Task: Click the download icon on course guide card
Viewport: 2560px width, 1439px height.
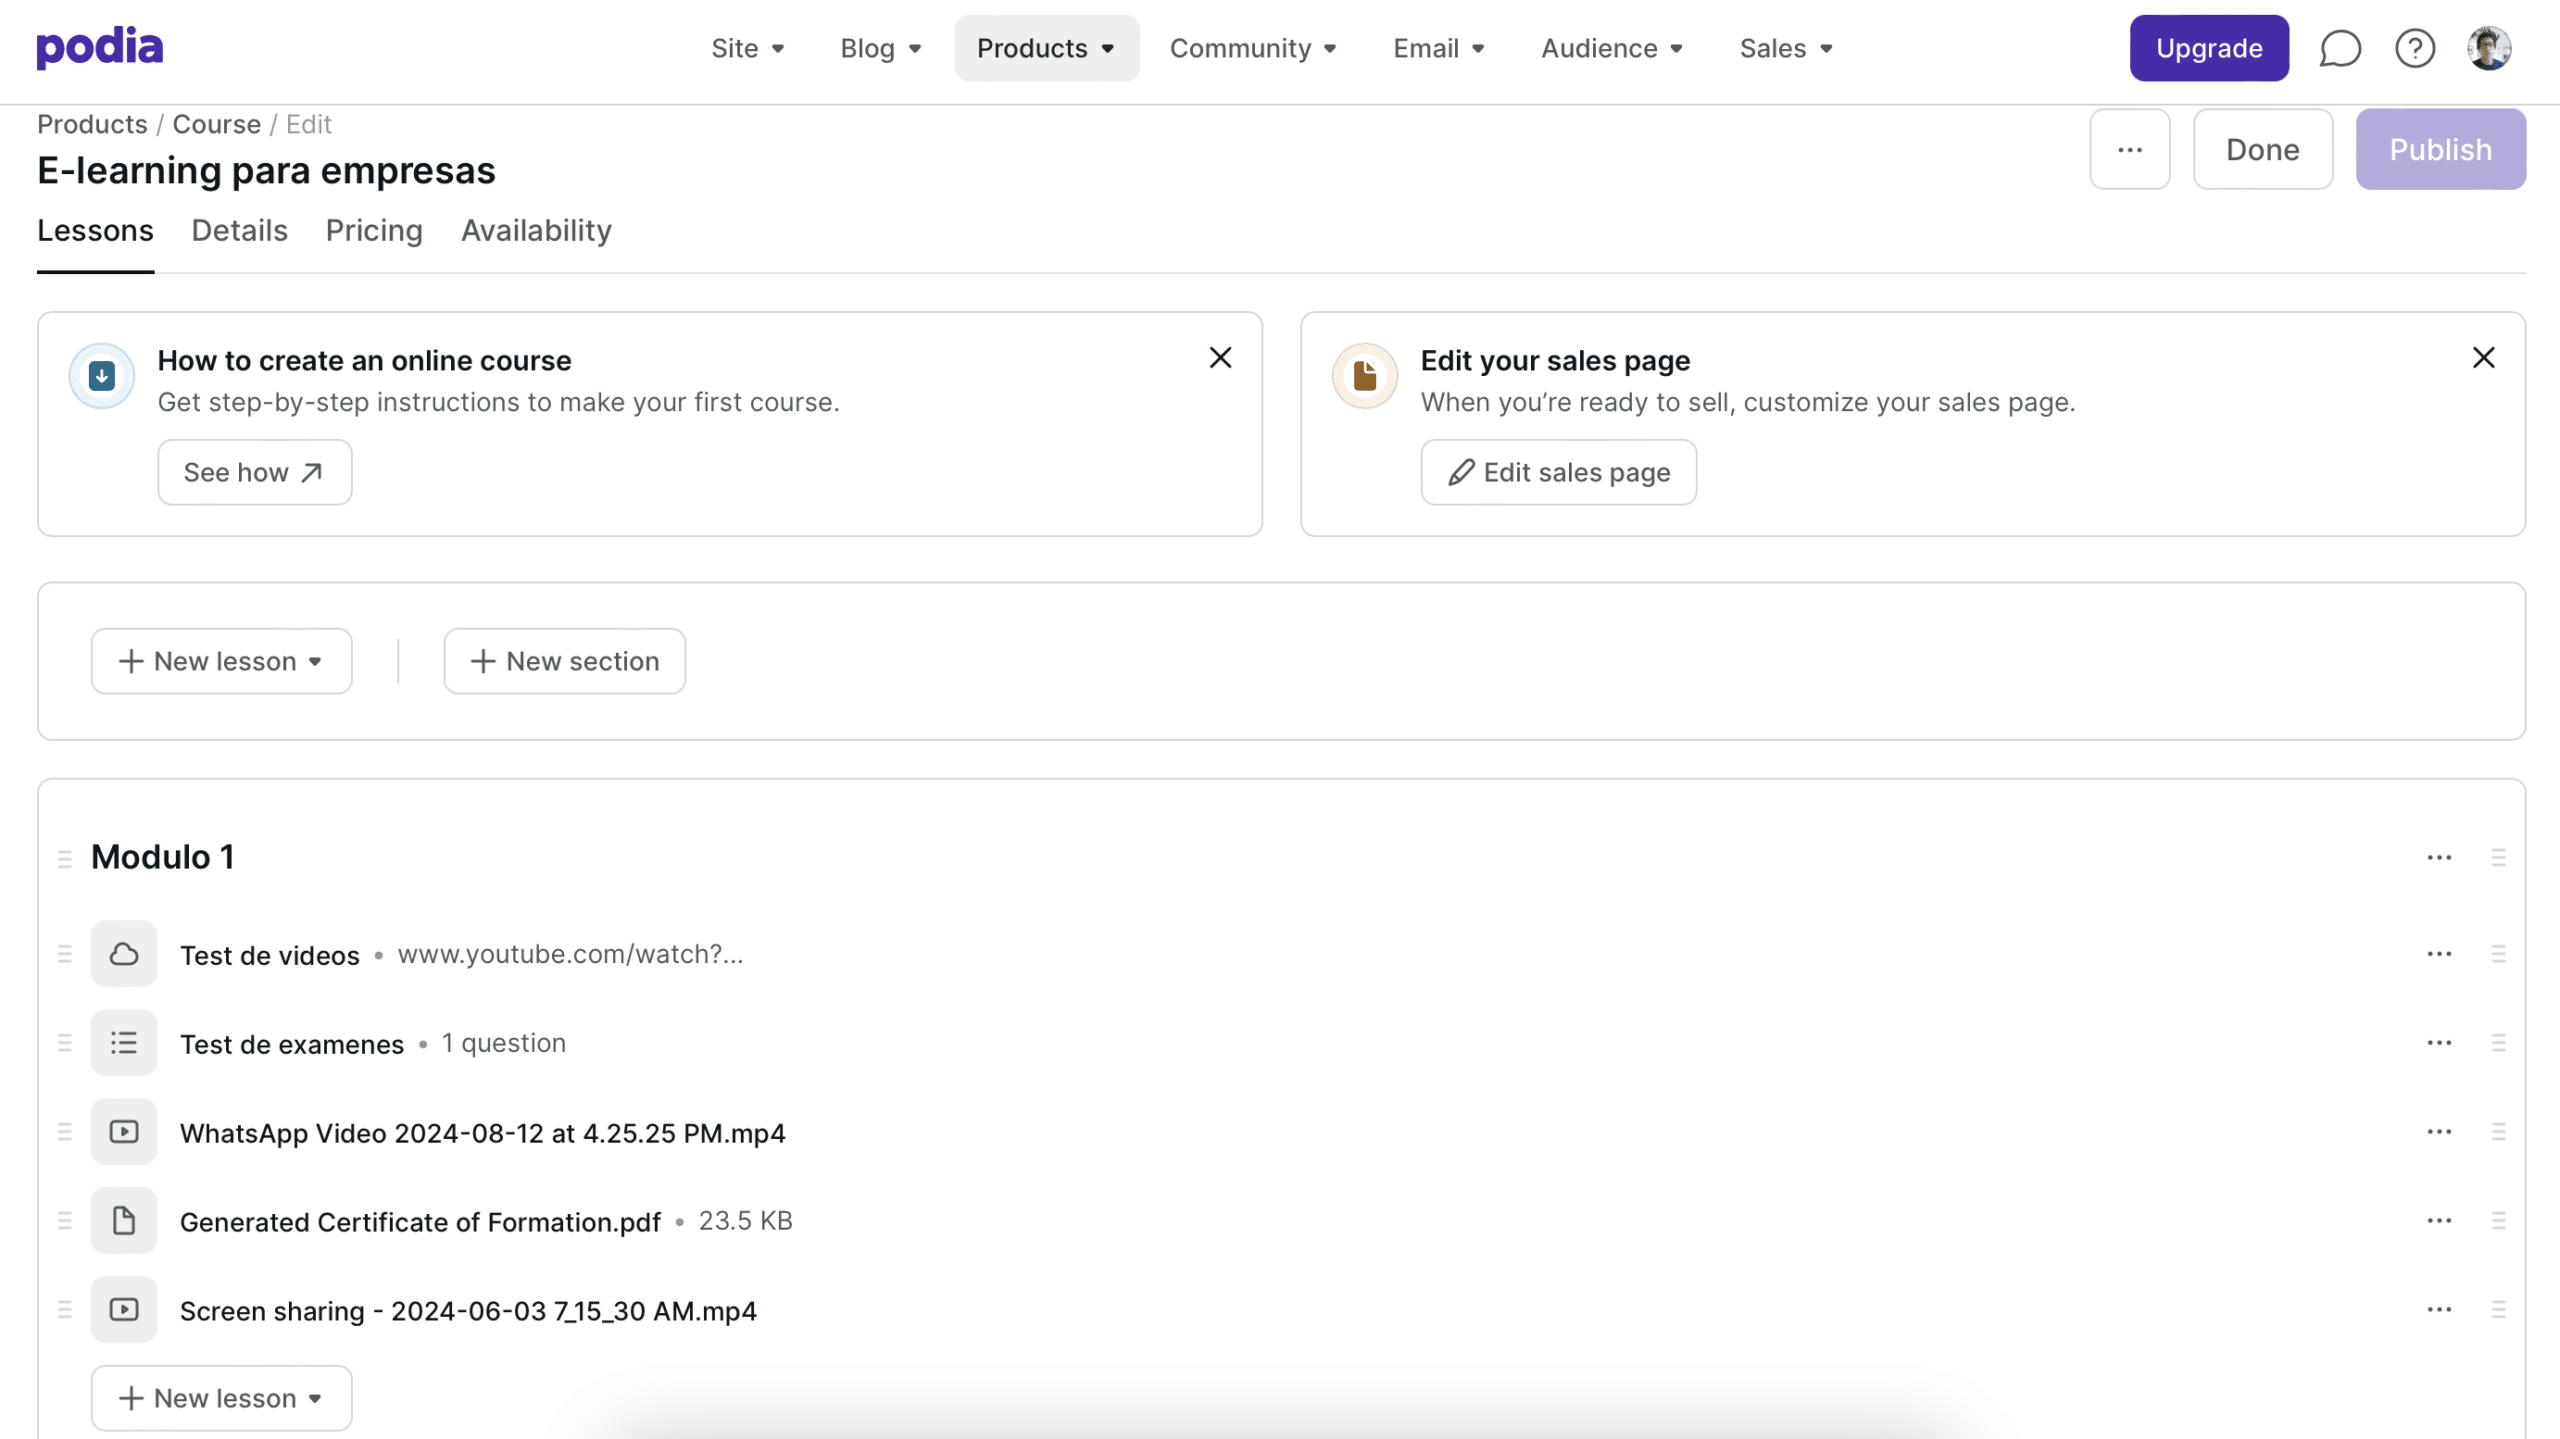Action: [x=101, y=376]
